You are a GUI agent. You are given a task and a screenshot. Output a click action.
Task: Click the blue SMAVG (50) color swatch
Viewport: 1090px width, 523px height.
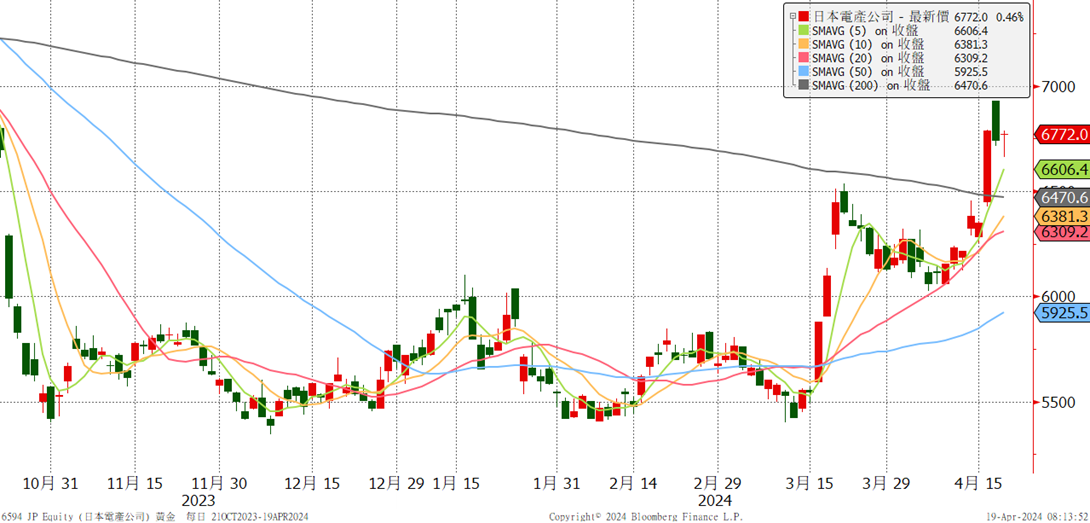coord(804,72)
